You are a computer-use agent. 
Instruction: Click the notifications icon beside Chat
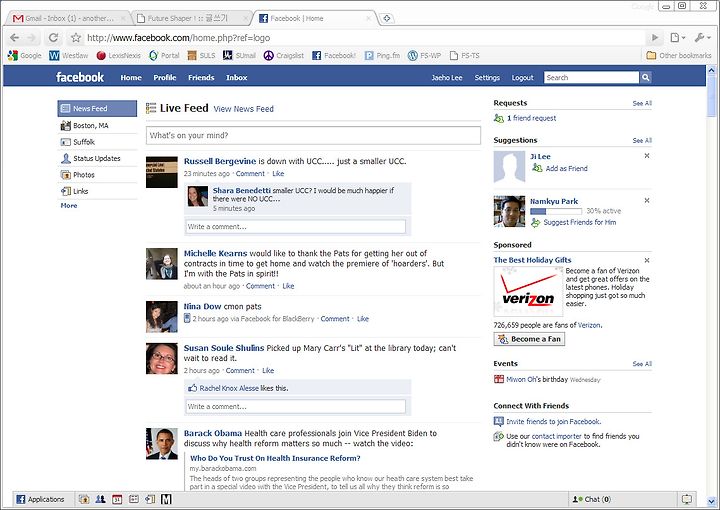[x=687, y=499]
